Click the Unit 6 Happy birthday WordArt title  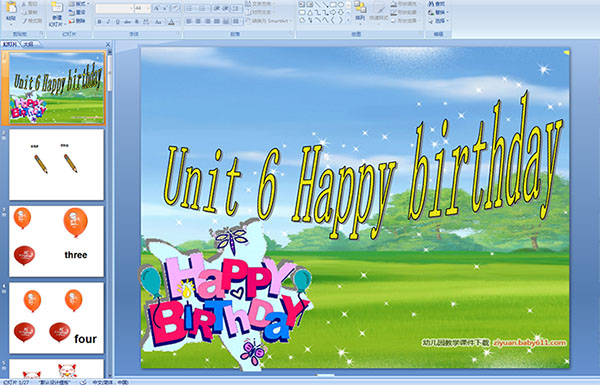click(x=364, y=166)
